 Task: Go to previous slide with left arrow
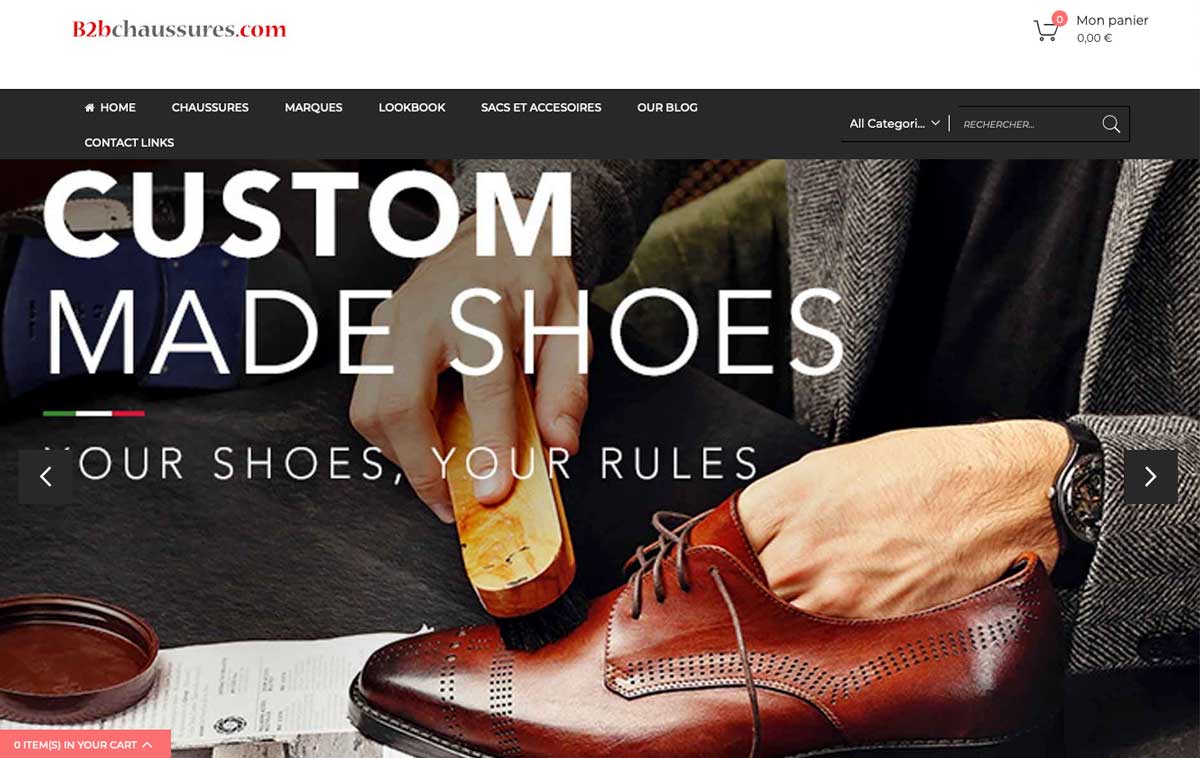45,477
